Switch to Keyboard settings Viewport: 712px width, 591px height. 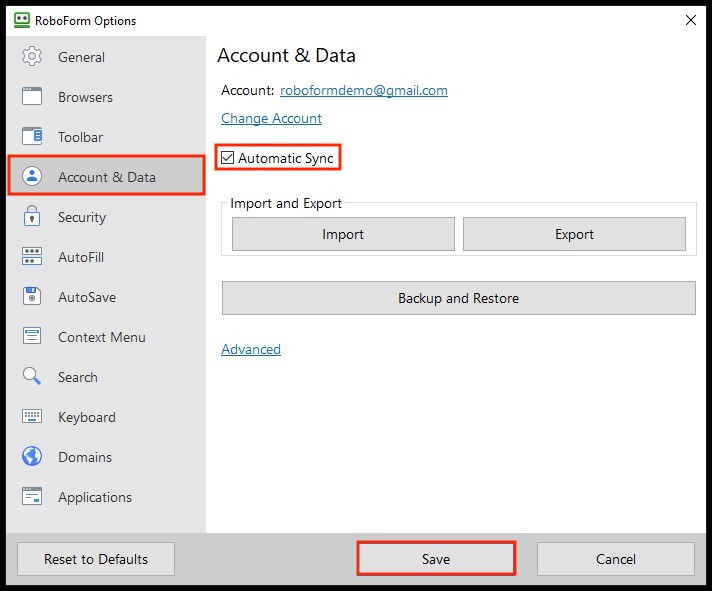(x=106, y=416)
